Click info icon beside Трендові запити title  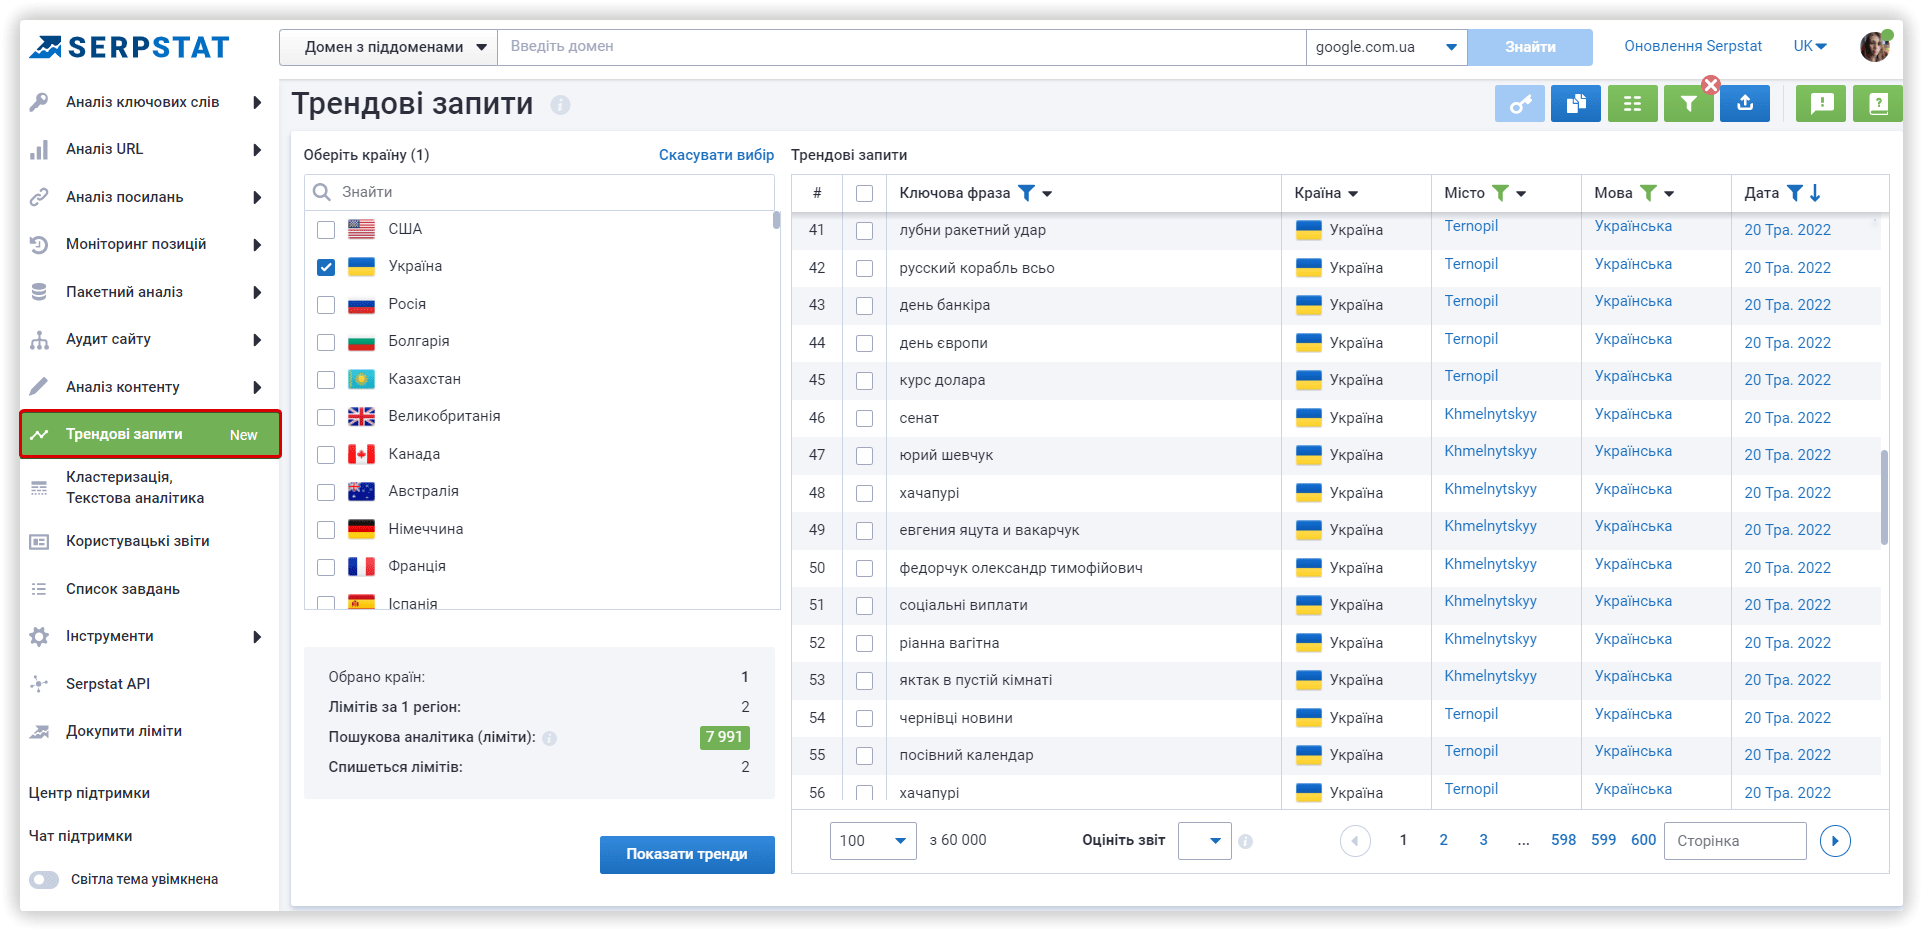tap(560, 105)
